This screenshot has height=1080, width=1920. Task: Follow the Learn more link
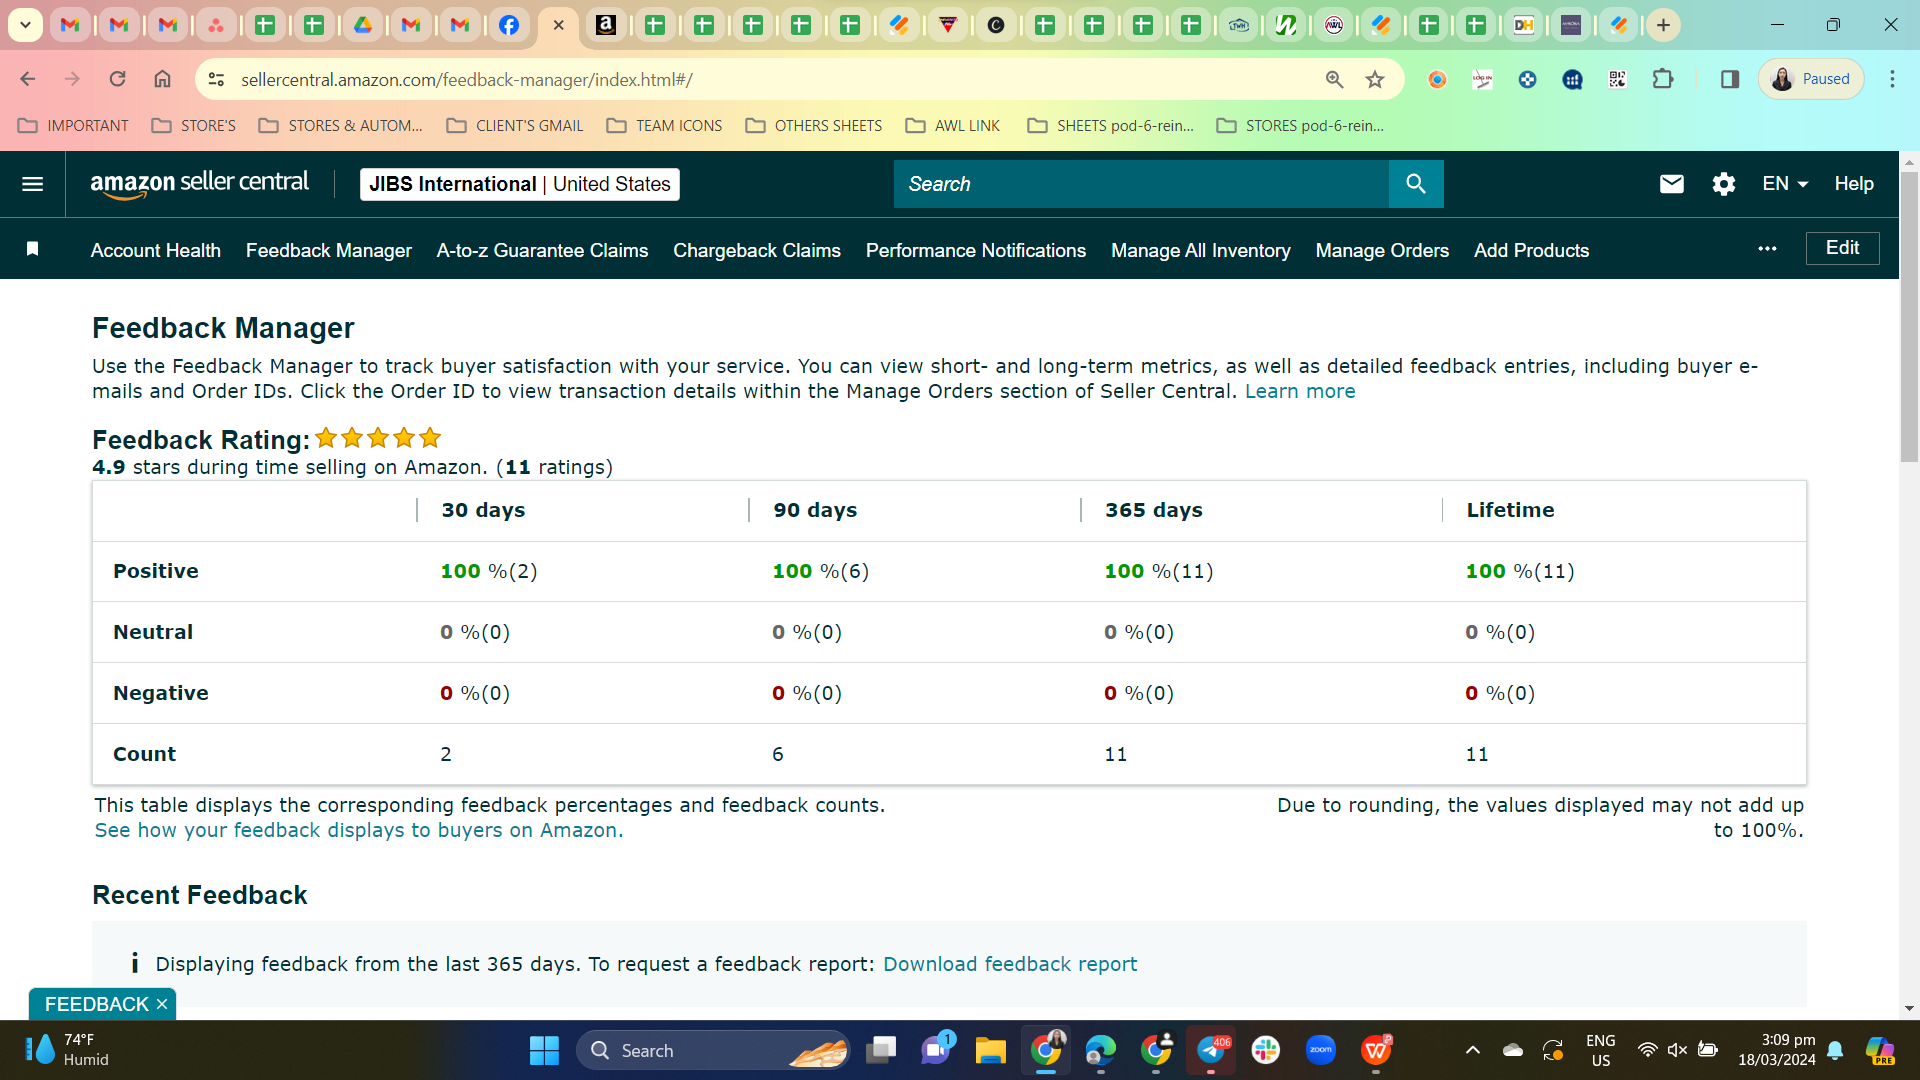(x=1300, y=391)
